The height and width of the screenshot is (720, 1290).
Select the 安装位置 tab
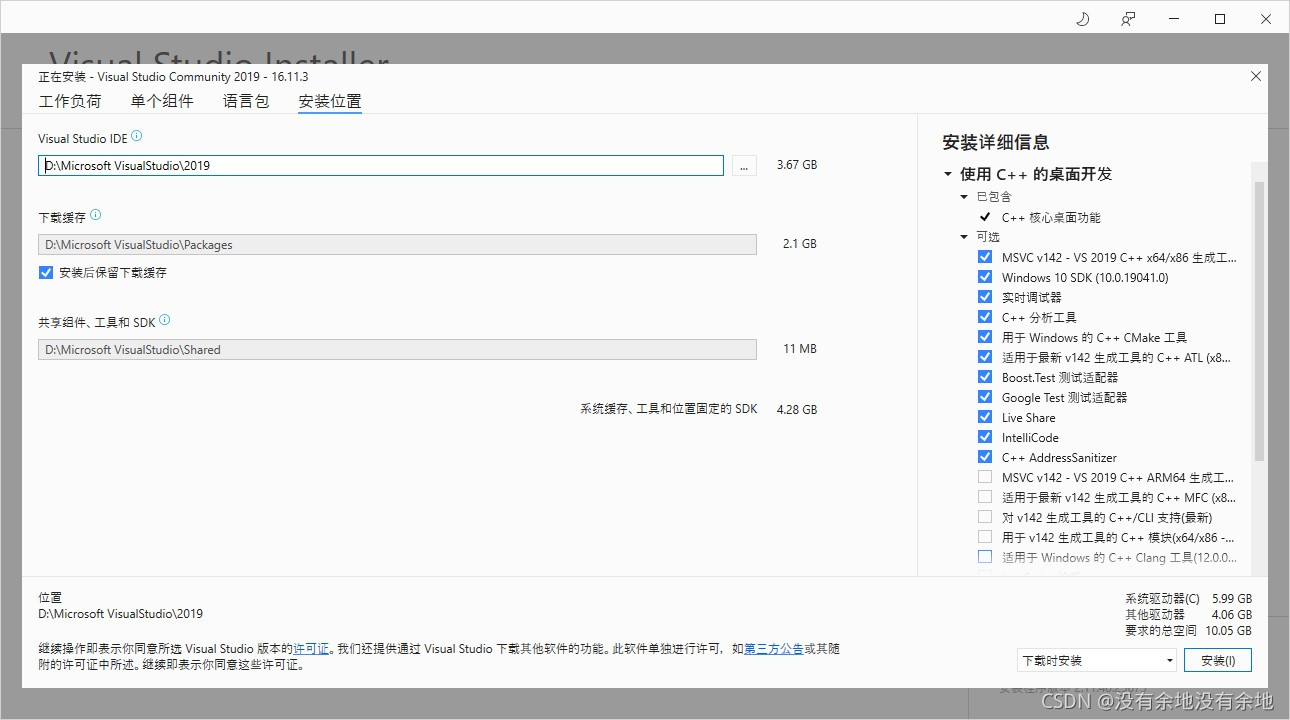coord(330,101)
